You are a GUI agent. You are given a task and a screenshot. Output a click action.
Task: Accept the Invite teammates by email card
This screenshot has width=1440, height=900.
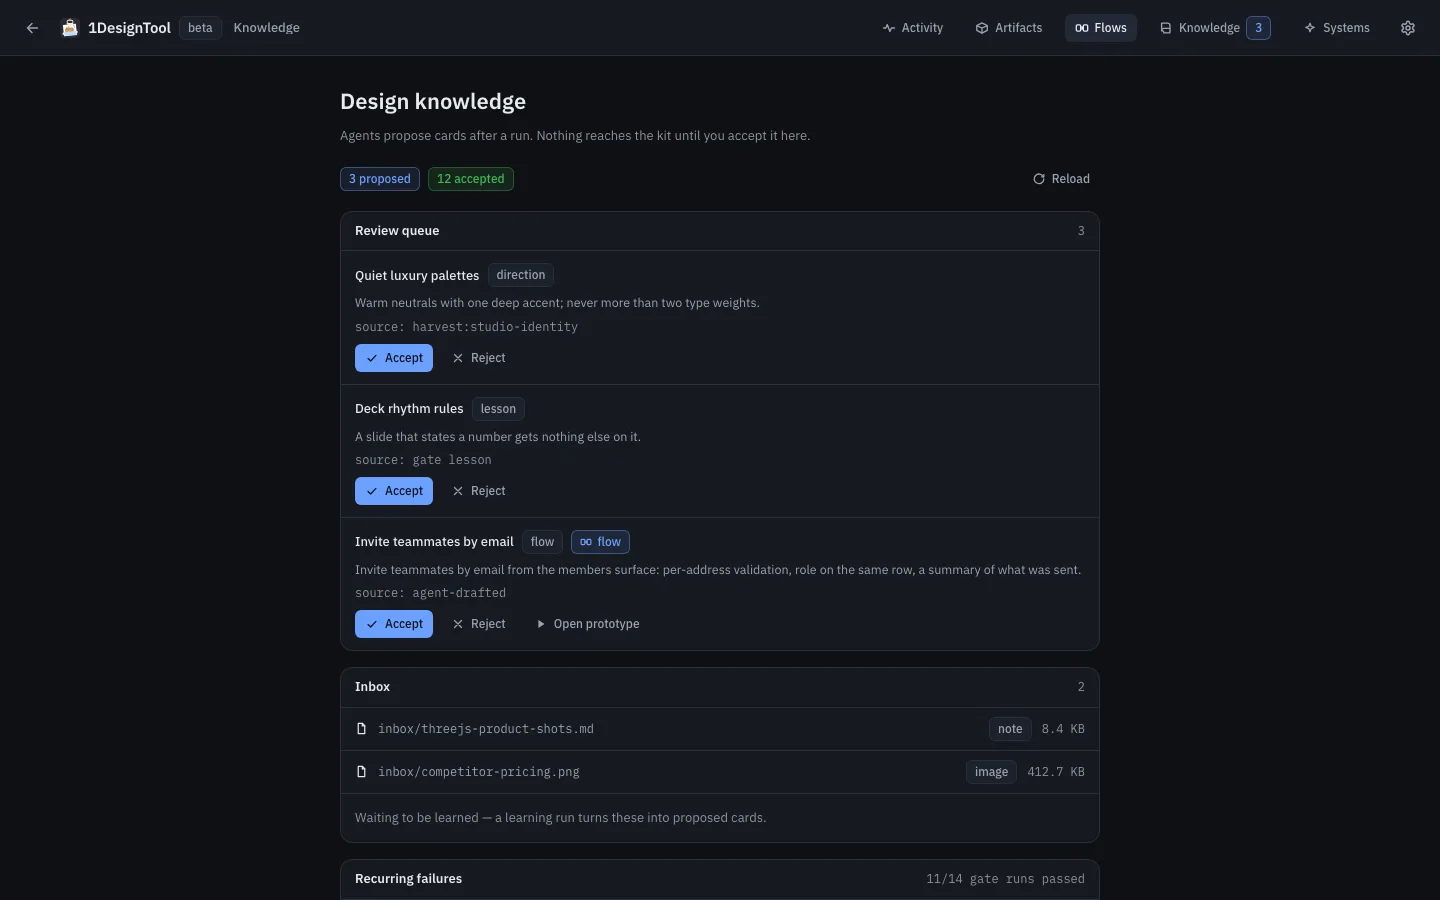394,624
